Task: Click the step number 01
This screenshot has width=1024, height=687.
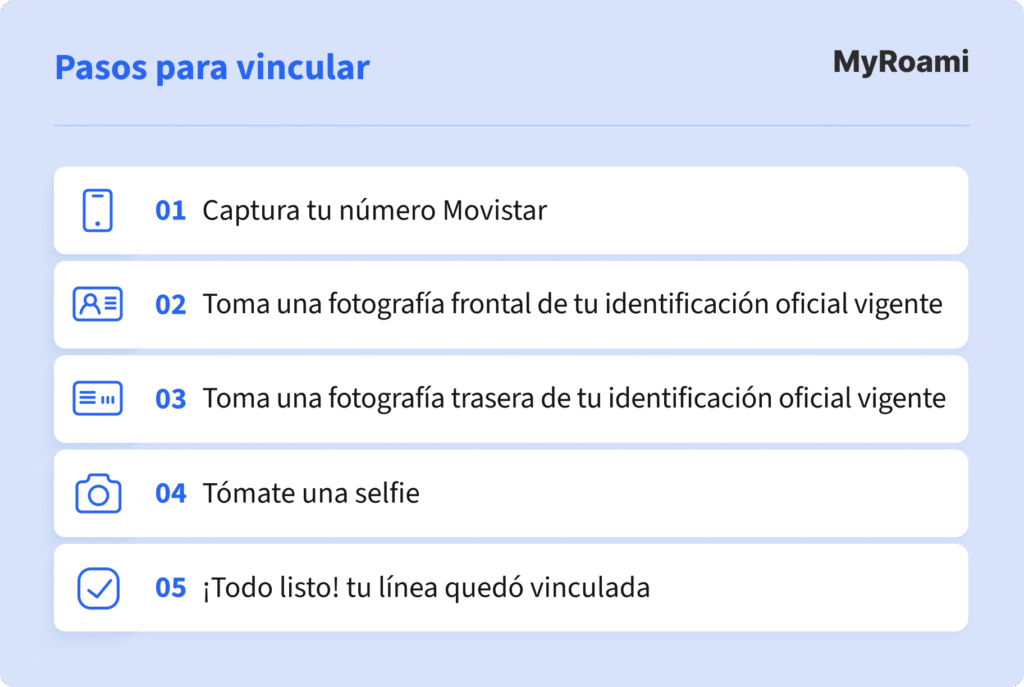Action: [170, 211]
